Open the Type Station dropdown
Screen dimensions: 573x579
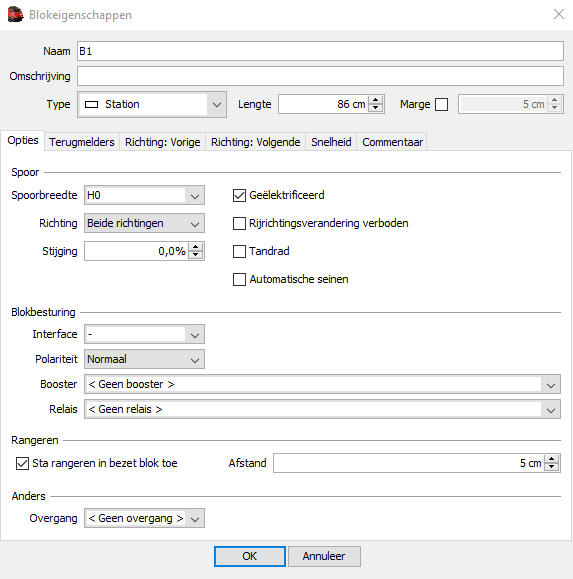(152, 105)
